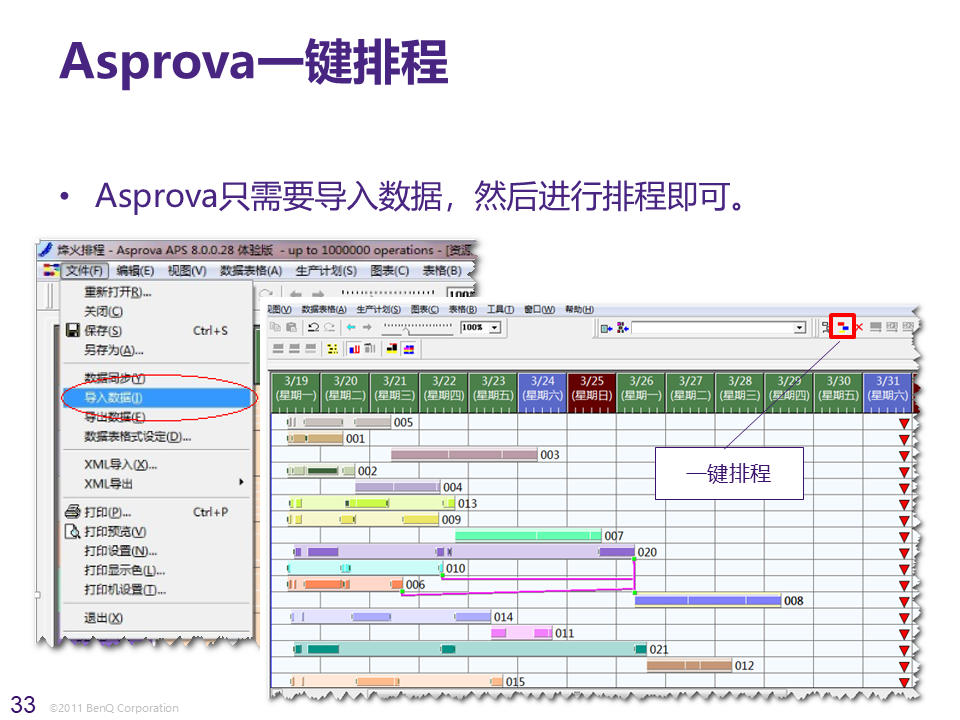Click the gray bar chart icon beside blue-red one

pos(370,349)
